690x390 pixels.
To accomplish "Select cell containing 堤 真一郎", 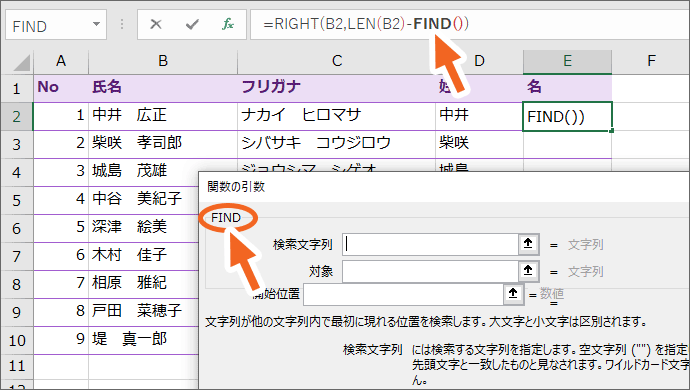I will point(143,339).
